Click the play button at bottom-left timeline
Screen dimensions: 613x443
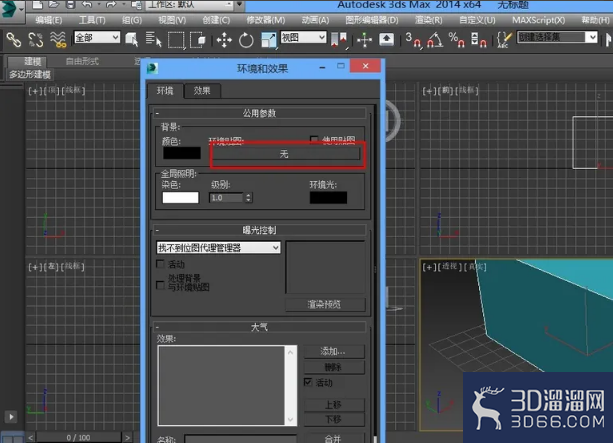tap(11, 417)
